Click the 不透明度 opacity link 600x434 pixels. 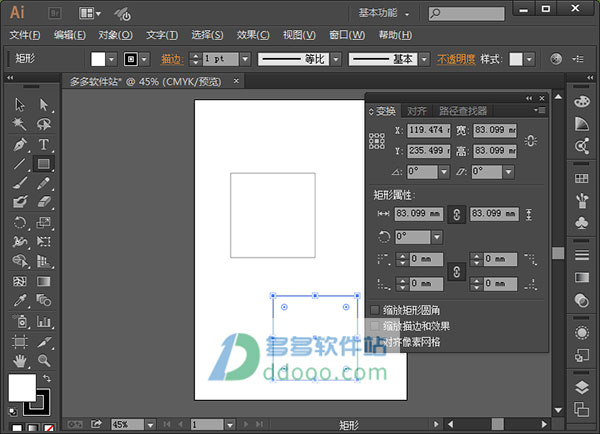pyautogui.click(x=456, y=59)
